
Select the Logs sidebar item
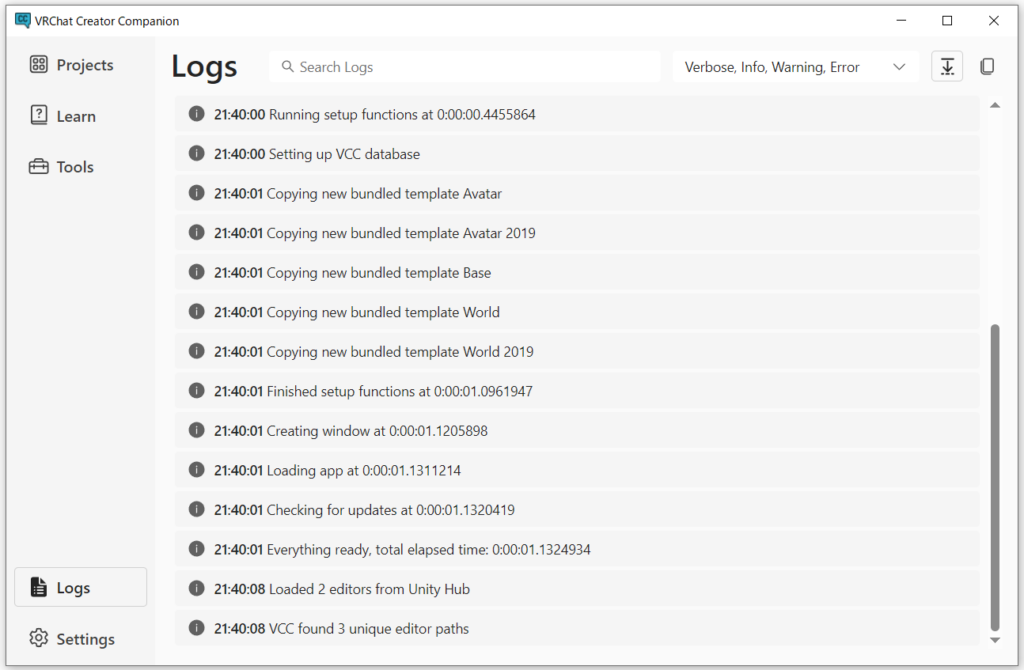pos(80,587)
